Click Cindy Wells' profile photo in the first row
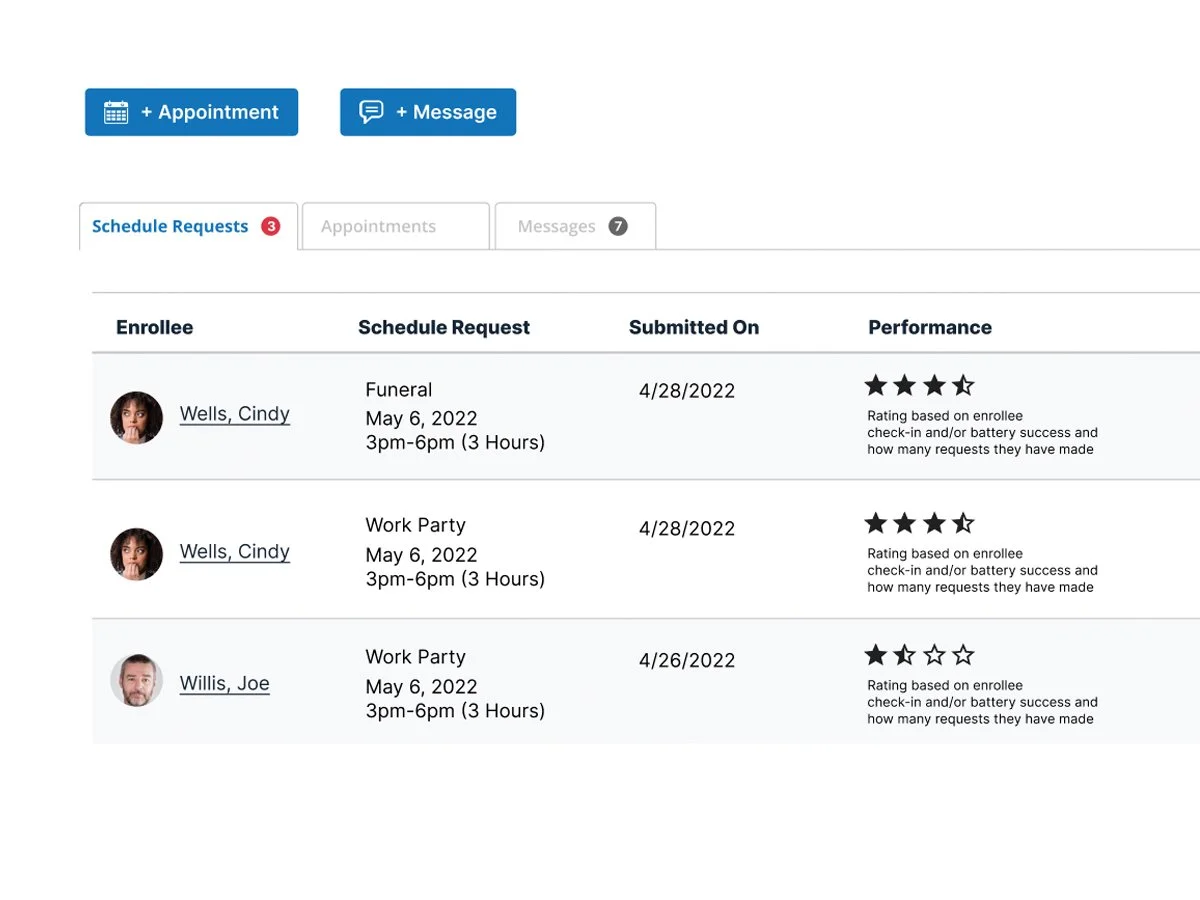 point(136,418)
